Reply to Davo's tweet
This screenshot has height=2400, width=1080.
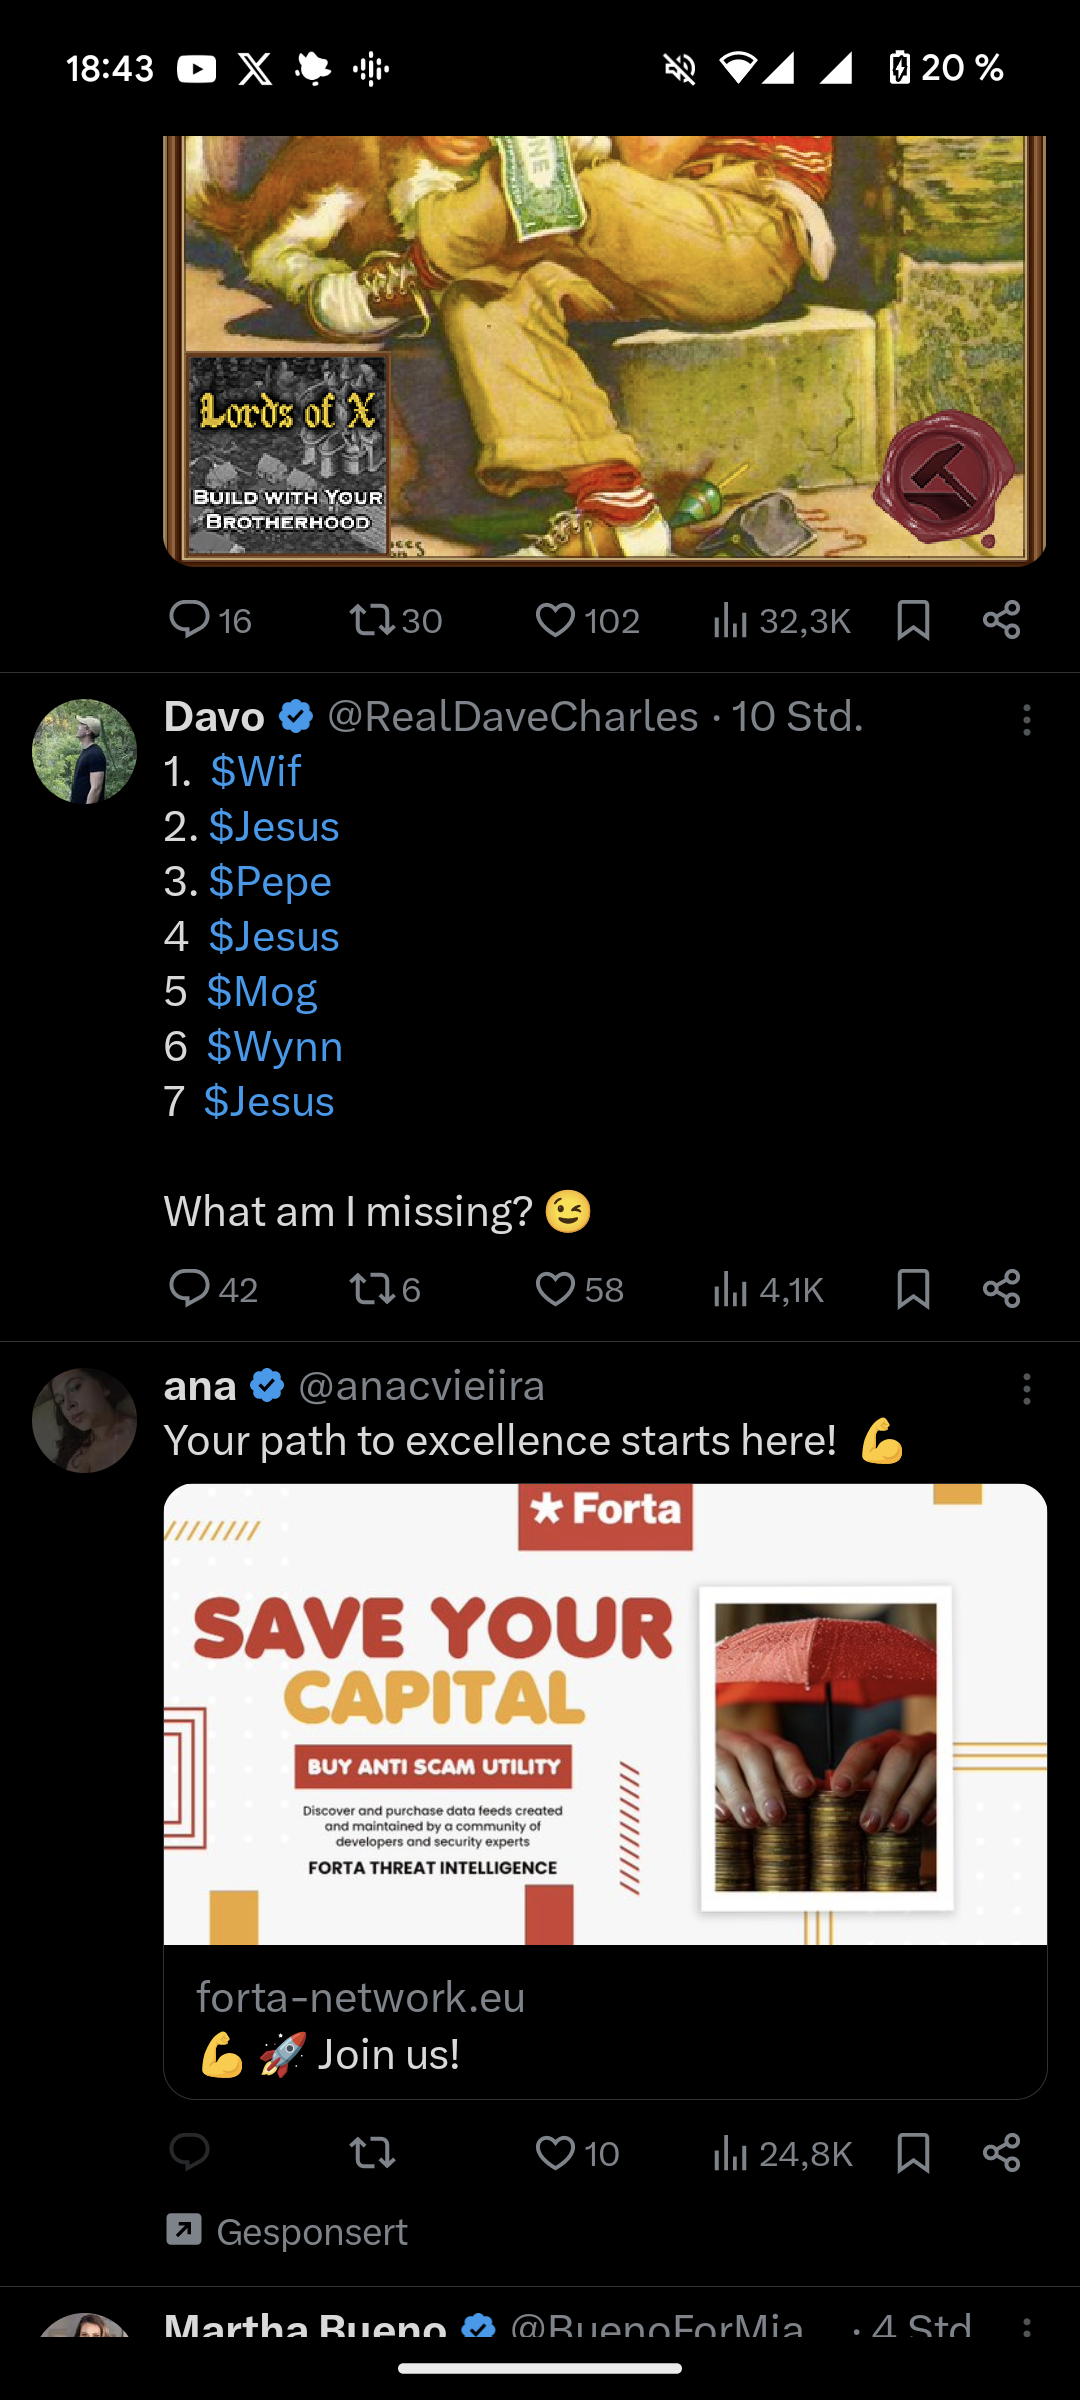(189, 1289)
